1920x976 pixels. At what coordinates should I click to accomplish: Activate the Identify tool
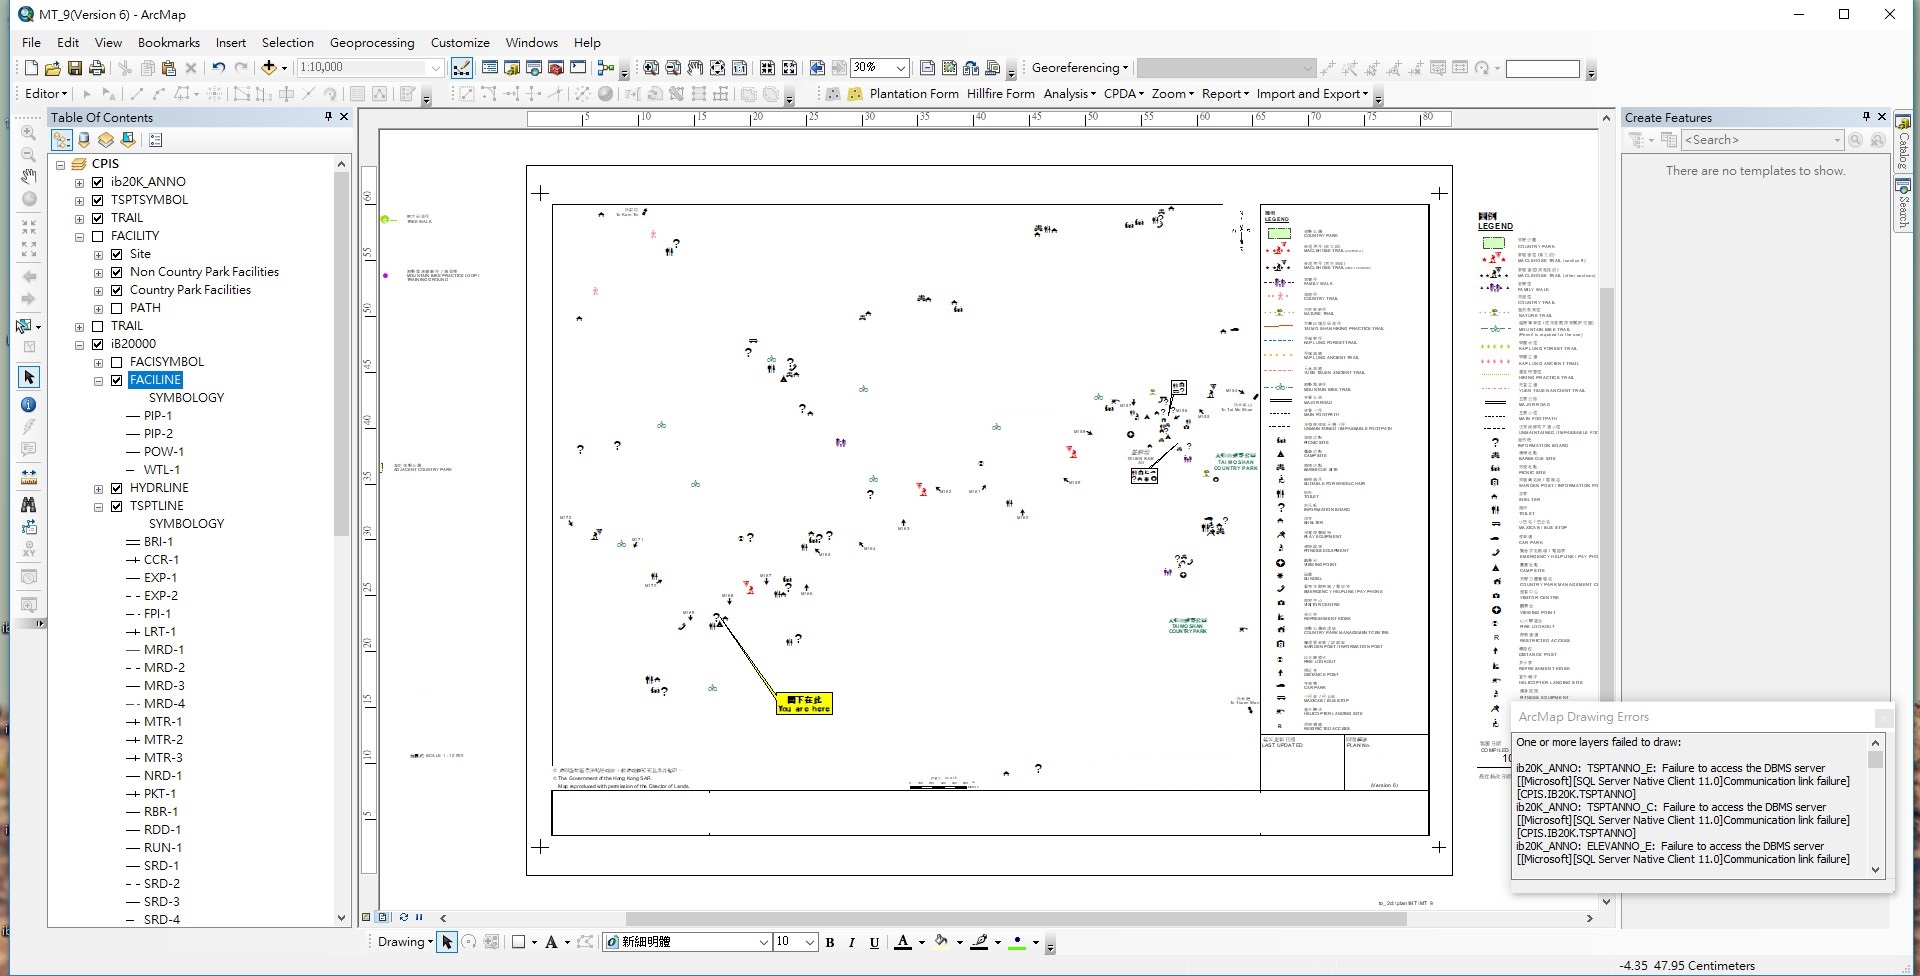tap(29, 403)
